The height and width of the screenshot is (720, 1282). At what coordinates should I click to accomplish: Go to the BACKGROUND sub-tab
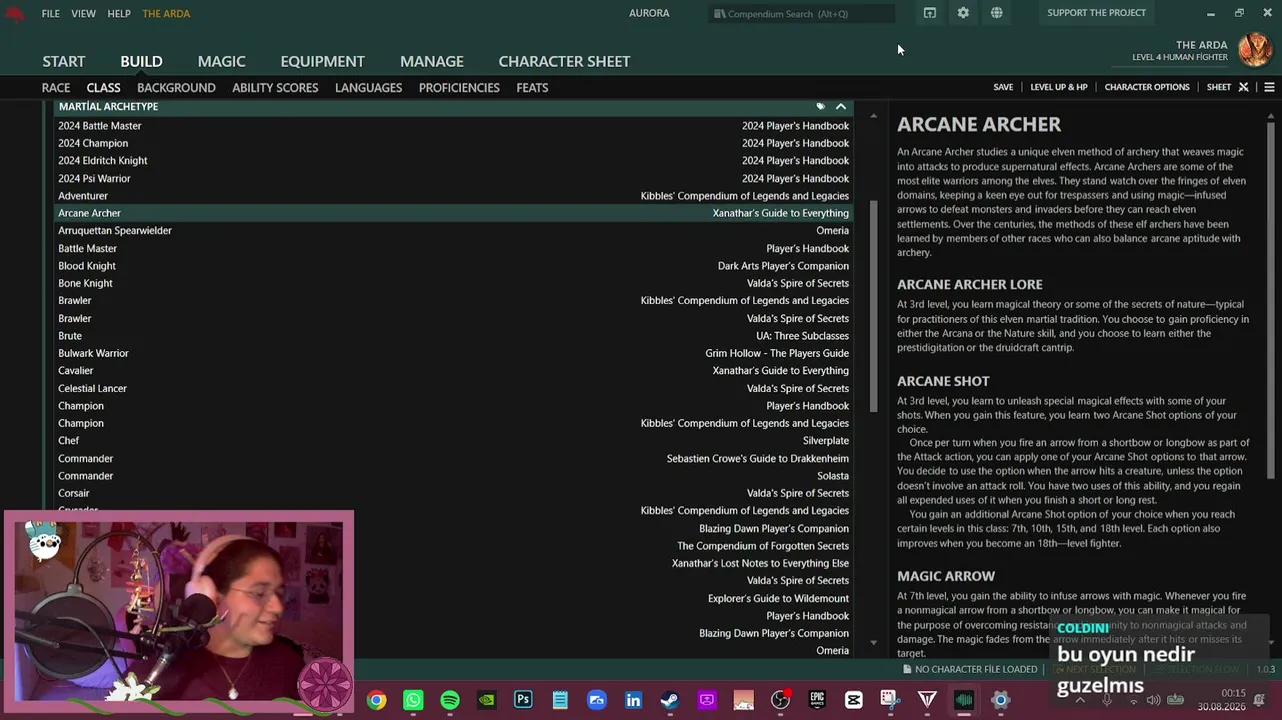[x=176, y=87]
